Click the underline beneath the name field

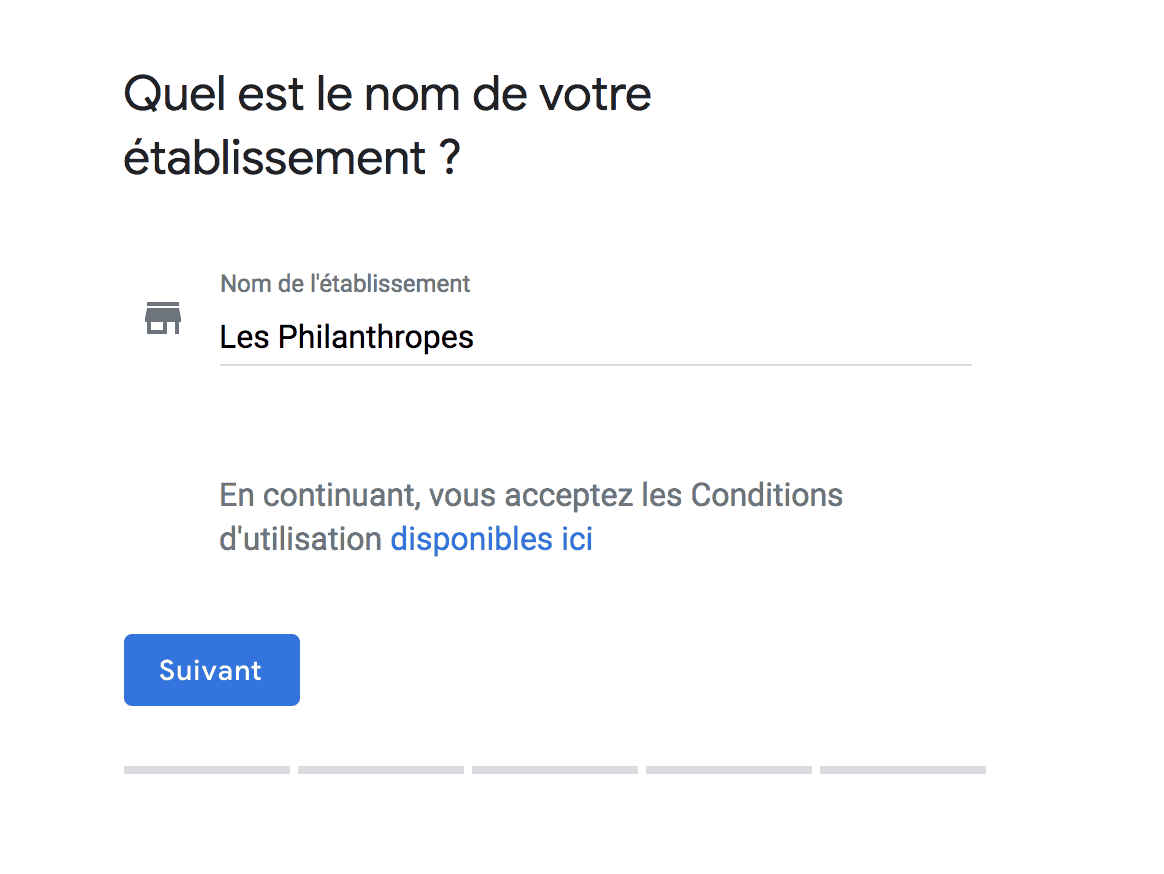point(595,365)
